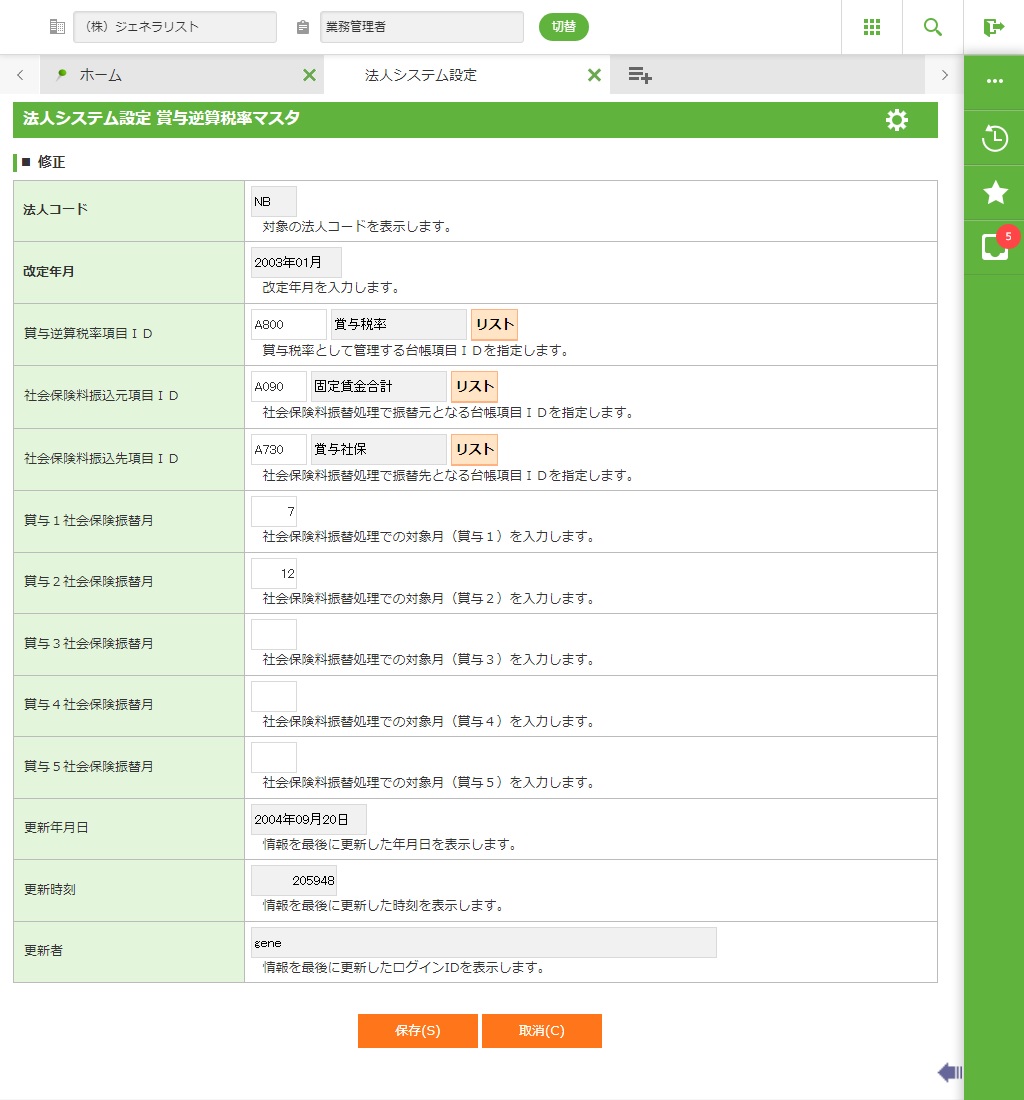Viewport: 1024px width, 1100px height.
Task: Switch to the ホーム tab
Action: coord(100,75)
